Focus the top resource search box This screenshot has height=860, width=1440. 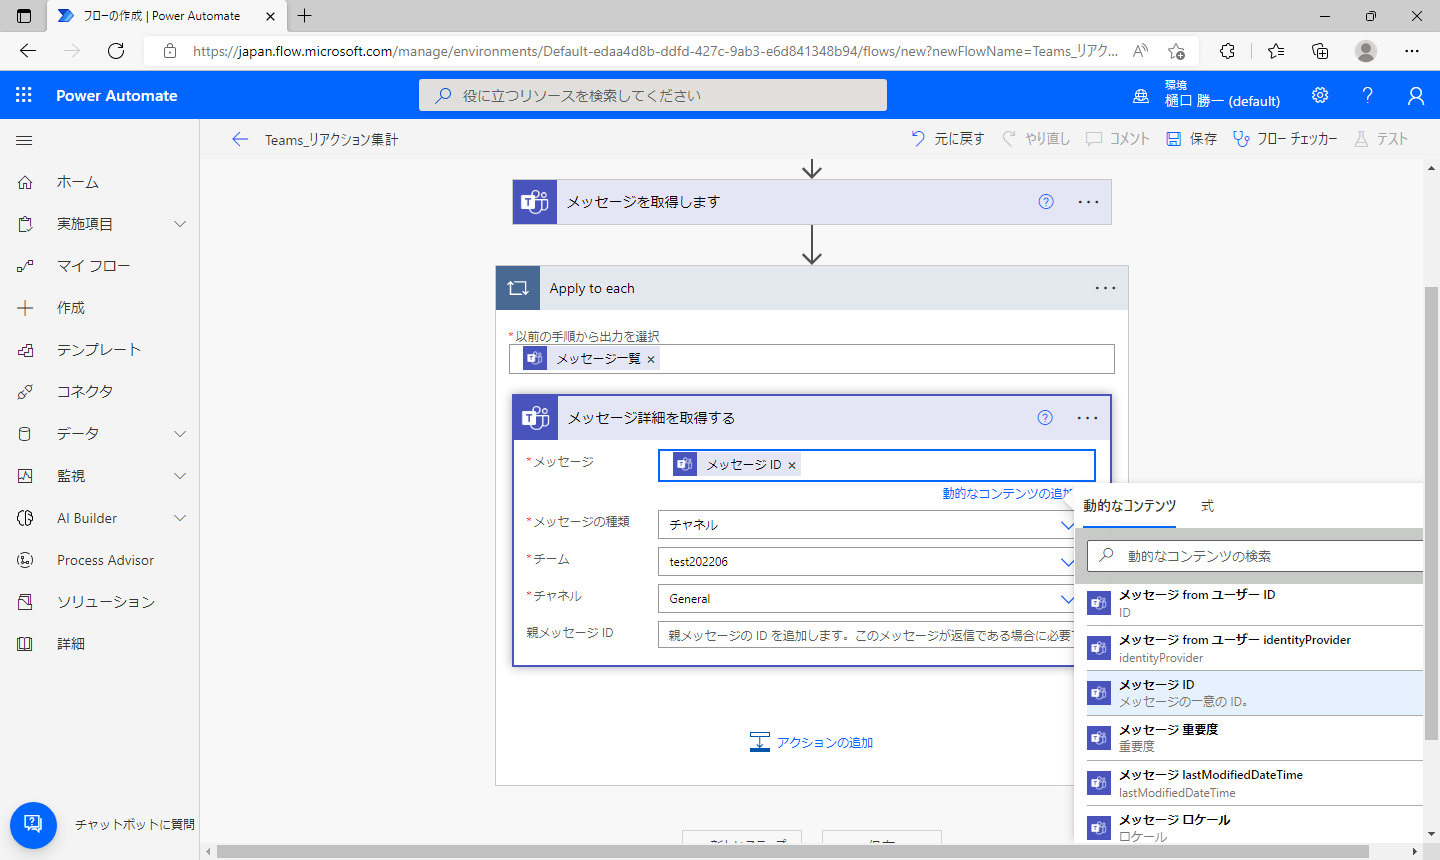point(653,95)
